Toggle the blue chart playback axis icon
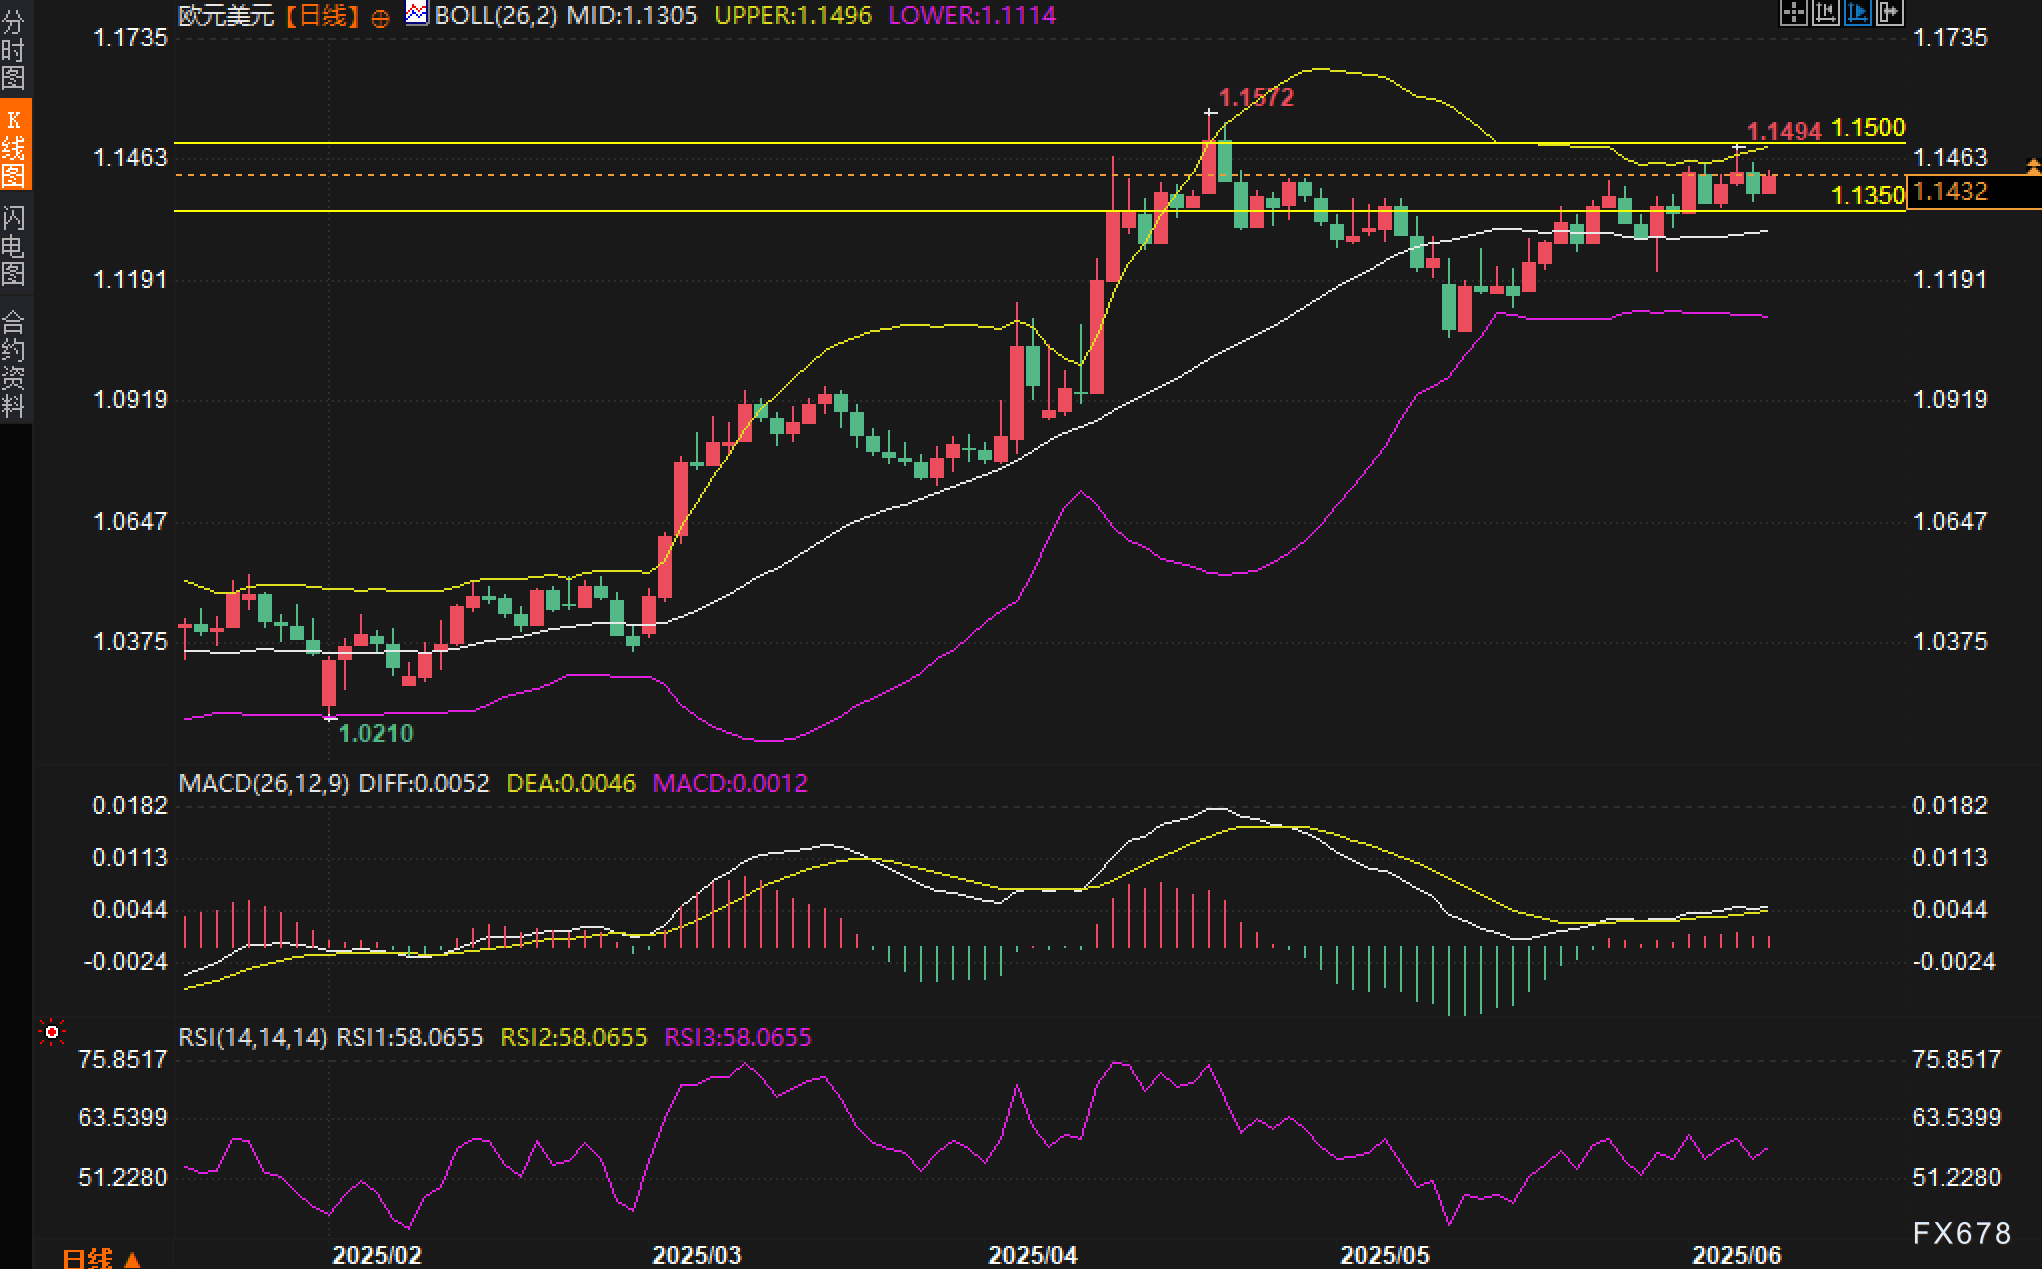 1857,13
